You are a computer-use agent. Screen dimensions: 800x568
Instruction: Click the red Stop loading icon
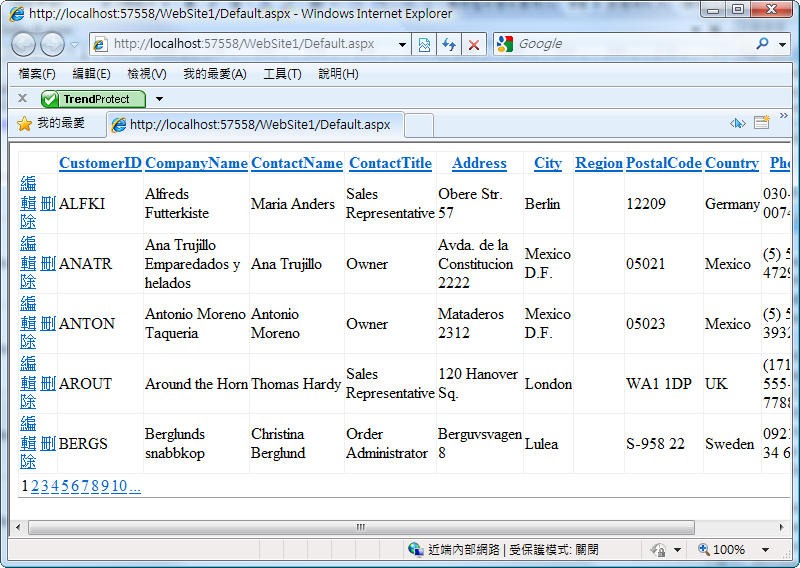474,44
